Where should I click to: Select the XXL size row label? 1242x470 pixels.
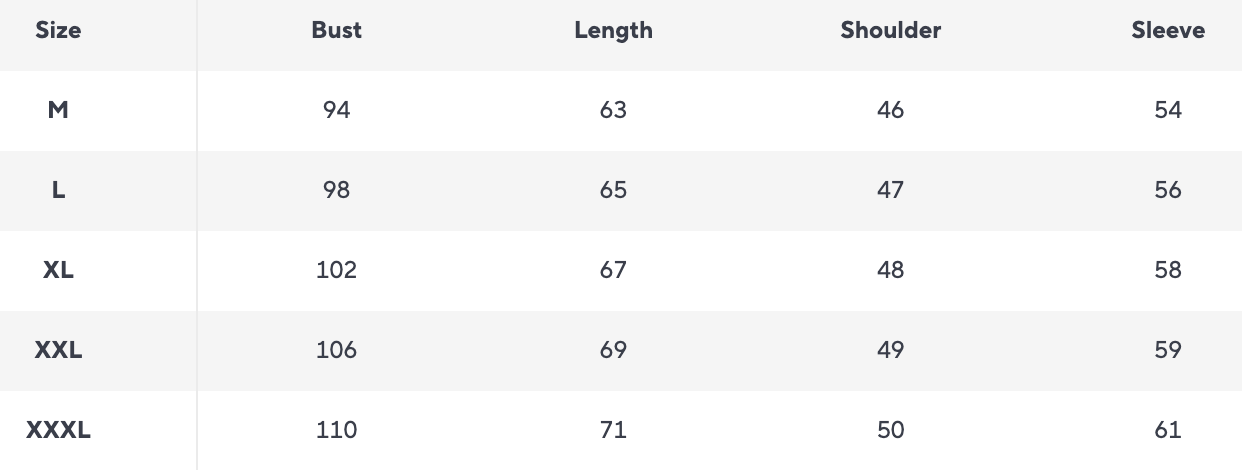point(58,350)
